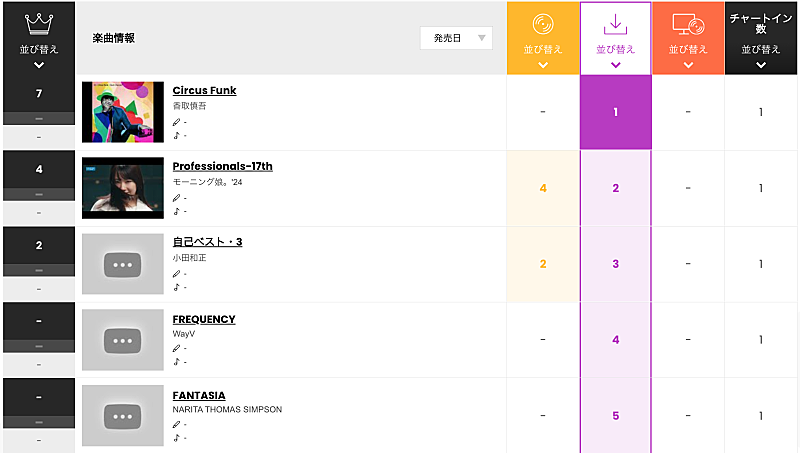Open the Professionals-17th song link
Viewport: 800px width, 453px height.
coord(222,166)
